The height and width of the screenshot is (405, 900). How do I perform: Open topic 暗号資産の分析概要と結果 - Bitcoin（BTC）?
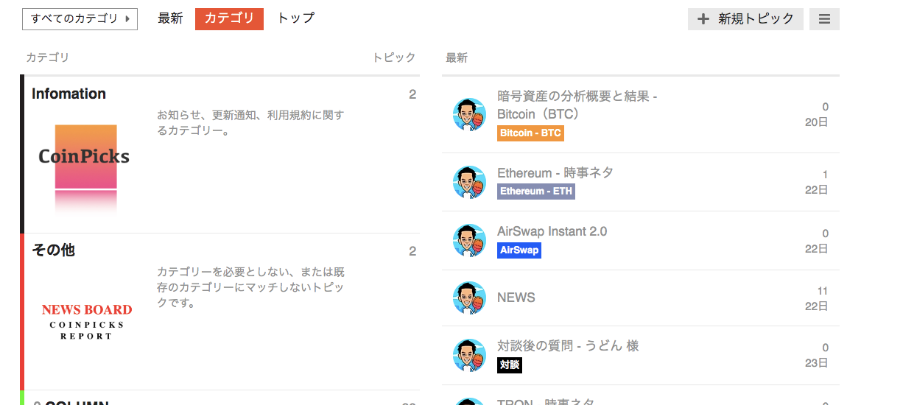(x=577, y=106)
